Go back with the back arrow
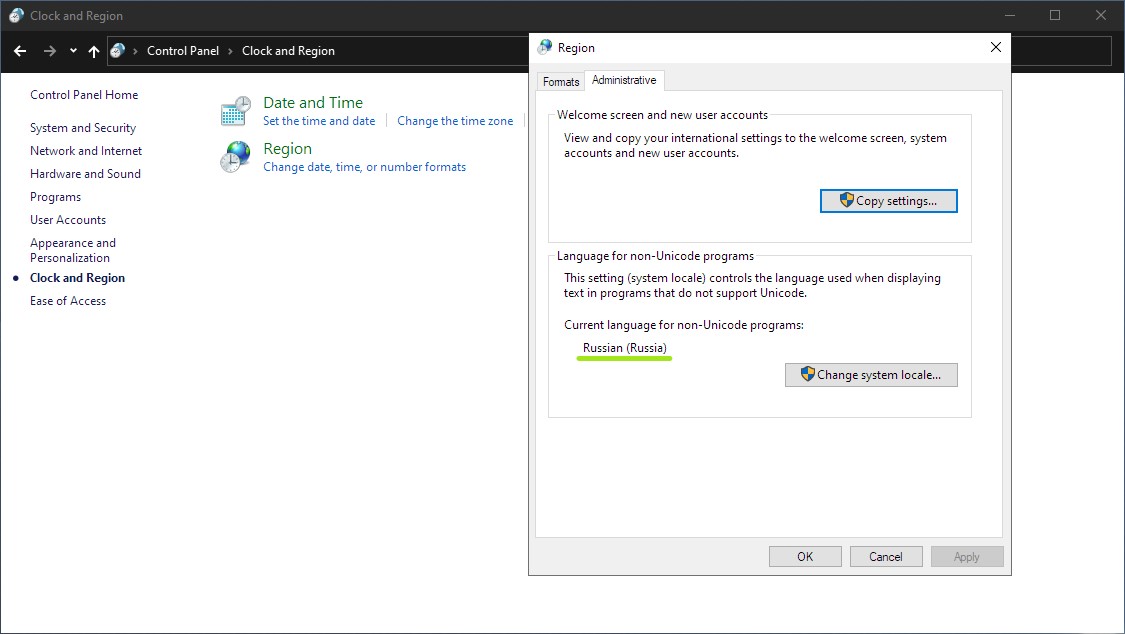The image size is (1125, 634). coord(20,51)
